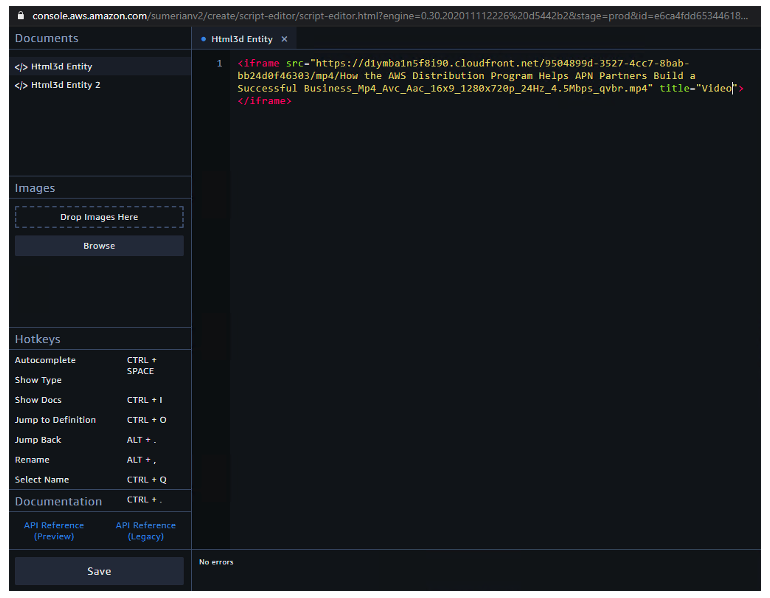The image size is (770, 598).
Task: Select Html3d Entity document in sidebar
Action: tap(61, 67)
